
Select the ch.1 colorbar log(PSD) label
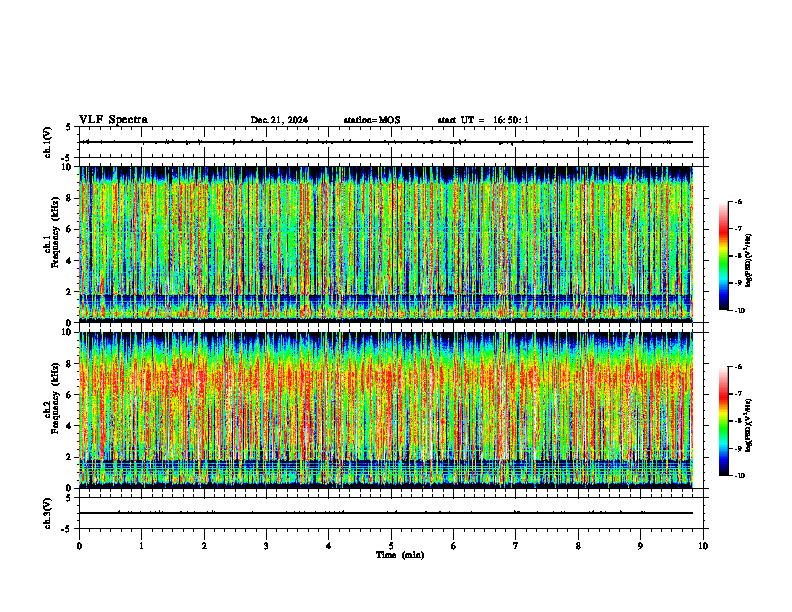click(x=748, y=260)
